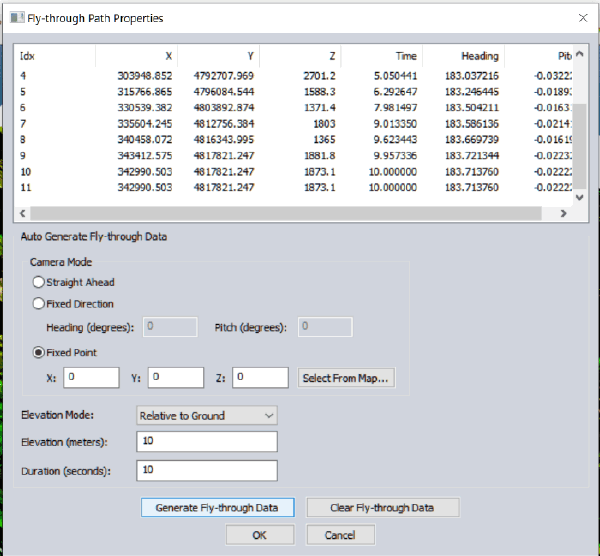Click Select From Map button
The width and height of the screenshot is (600, 556).
(x=346, y=378)
